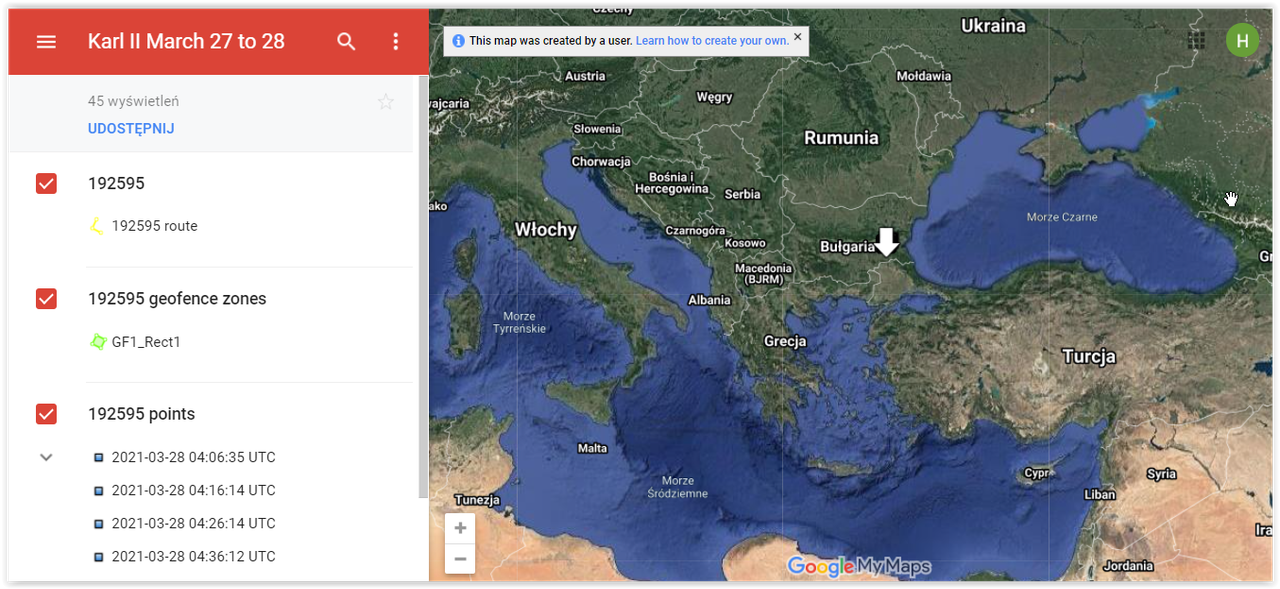Screen dimensions: 1280x589
Task: Open the 'Learn how to create your own' link
Action: (712, 41)
